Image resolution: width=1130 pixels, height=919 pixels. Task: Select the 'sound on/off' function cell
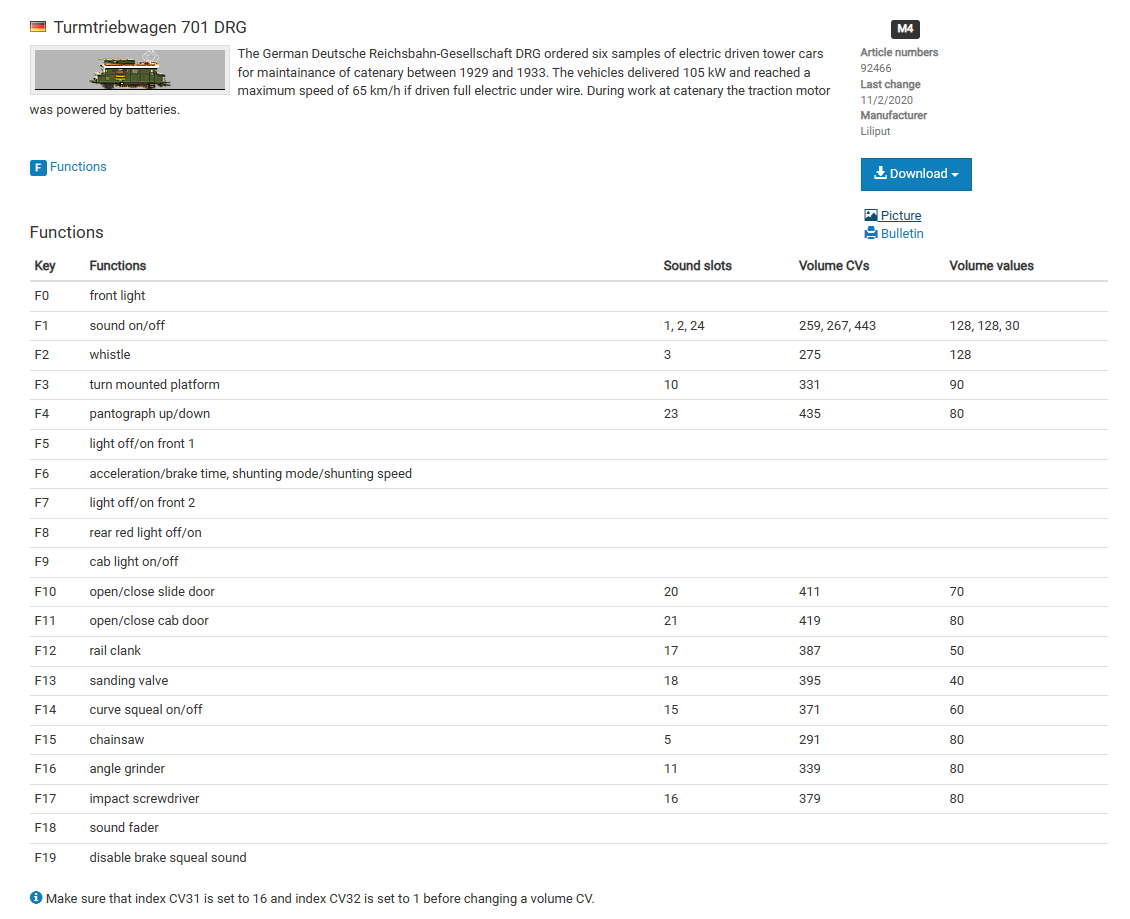coord(127,326)
